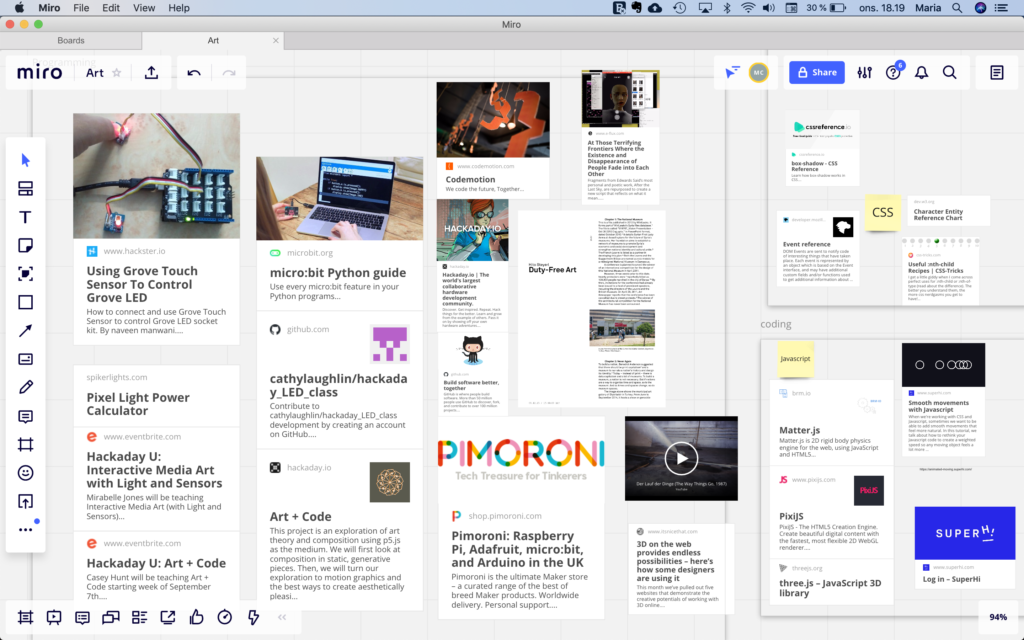Viewport: 1024px width, 640px height.
Task: Search the board with magnifier icon
Action: click(x=950, y=72)
